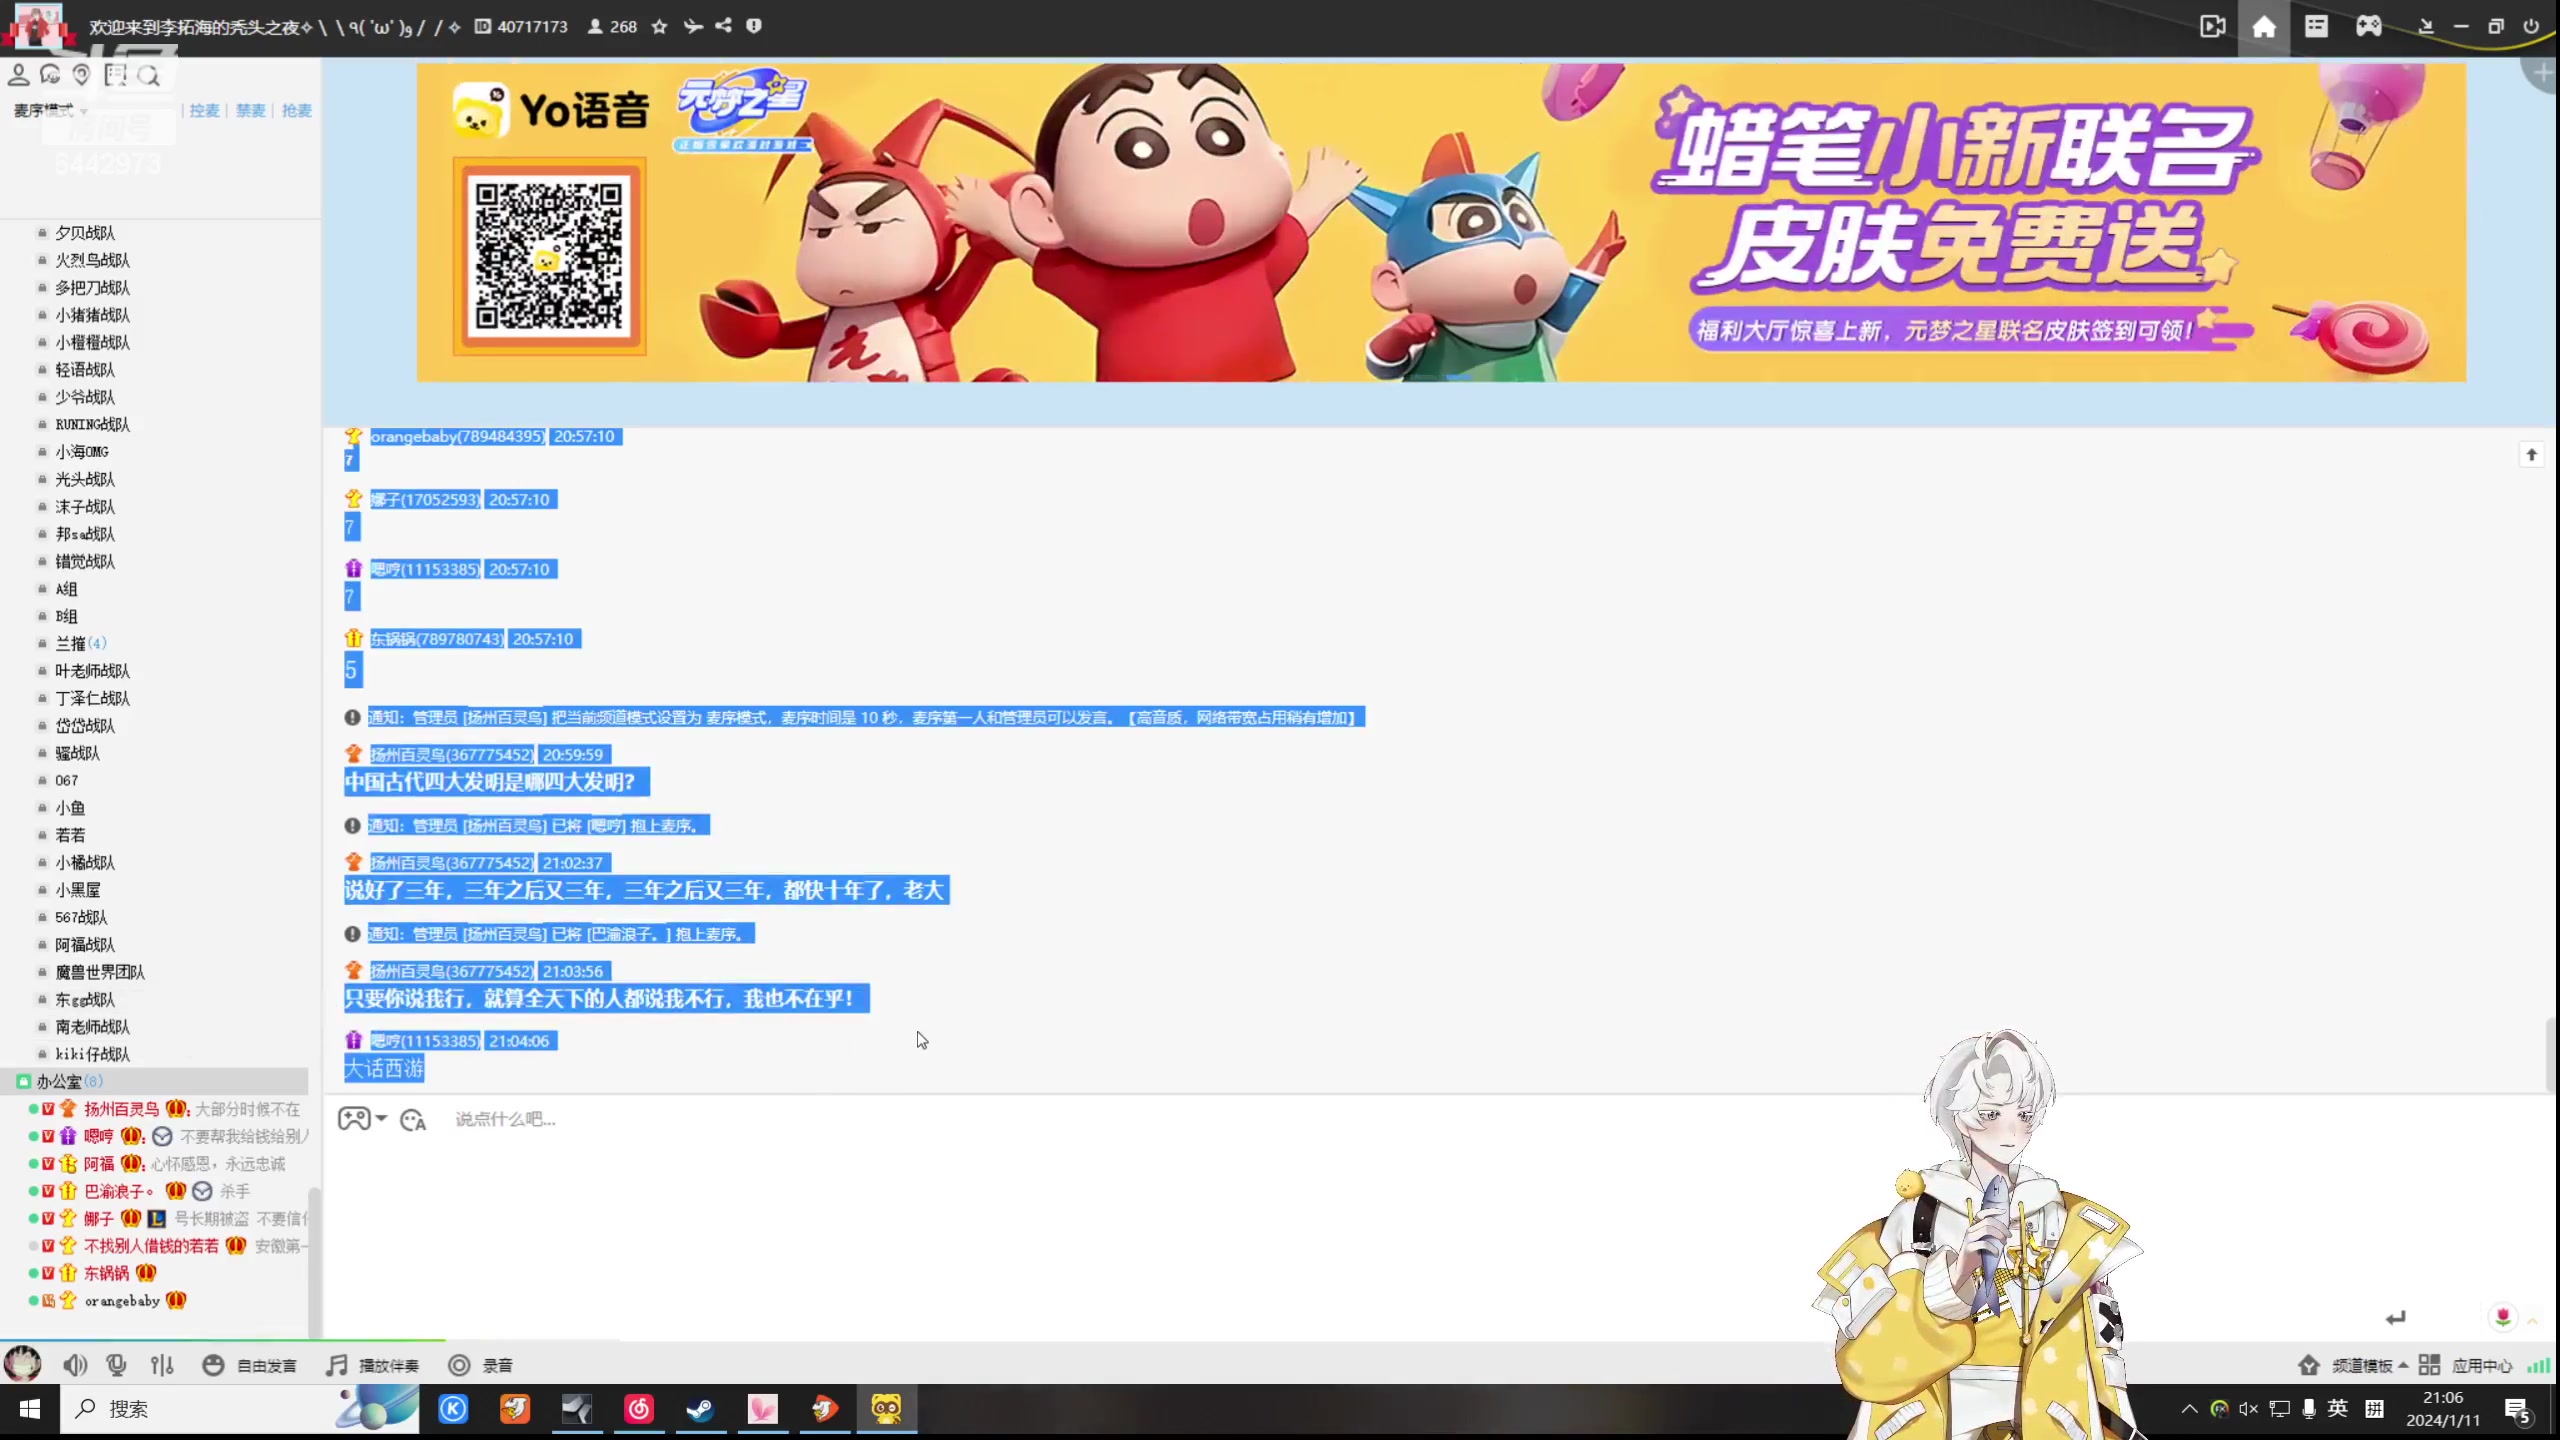Screen dimensions: 2560x1440
Task: Open Windows Start menu
Action: click(29, 1409)
